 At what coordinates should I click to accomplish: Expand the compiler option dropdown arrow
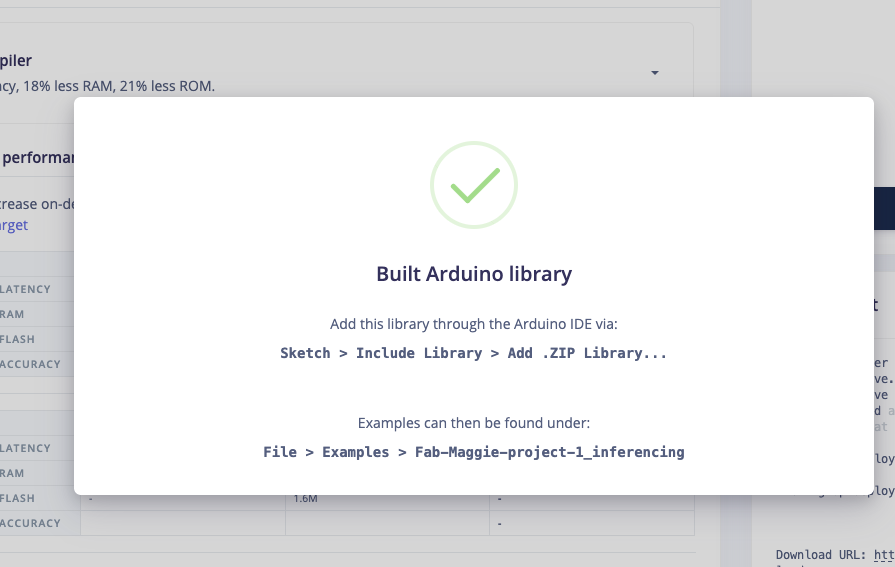(x=655, y=73)
